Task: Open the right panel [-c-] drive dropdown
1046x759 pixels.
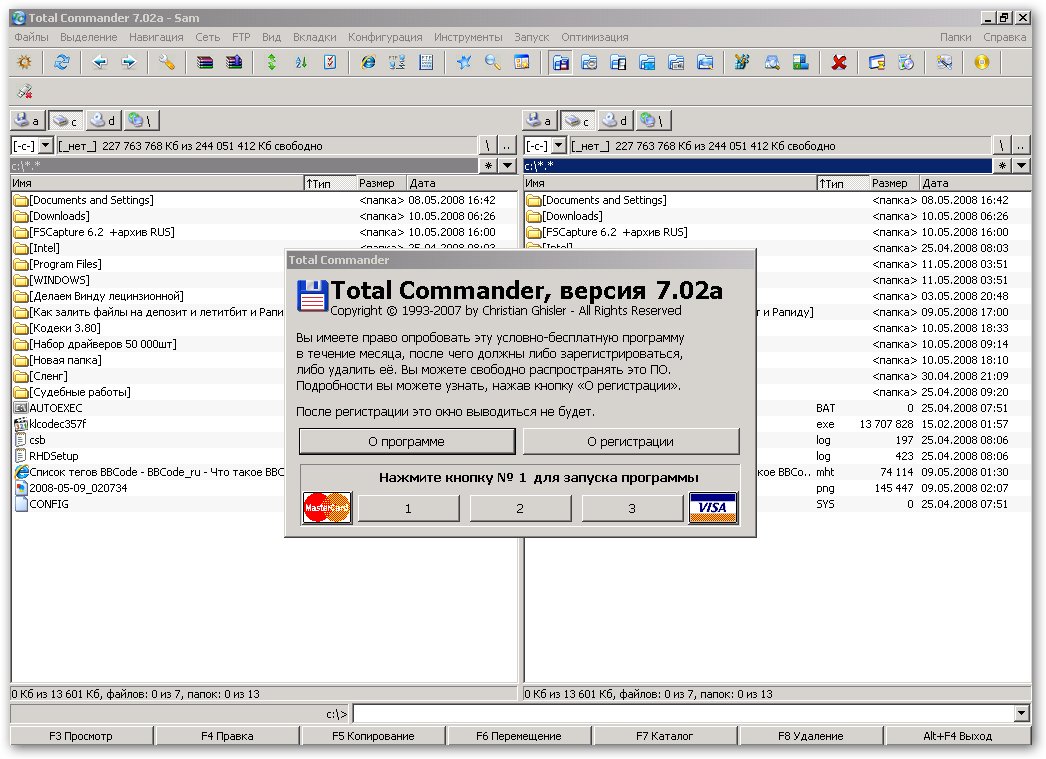Action: click(x=559, y=145)
